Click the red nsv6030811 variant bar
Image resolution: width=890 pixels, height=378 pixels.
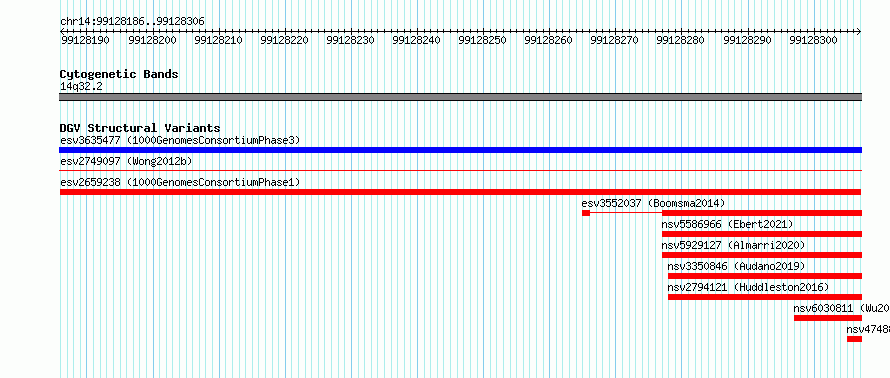click(x=828, y=318)
